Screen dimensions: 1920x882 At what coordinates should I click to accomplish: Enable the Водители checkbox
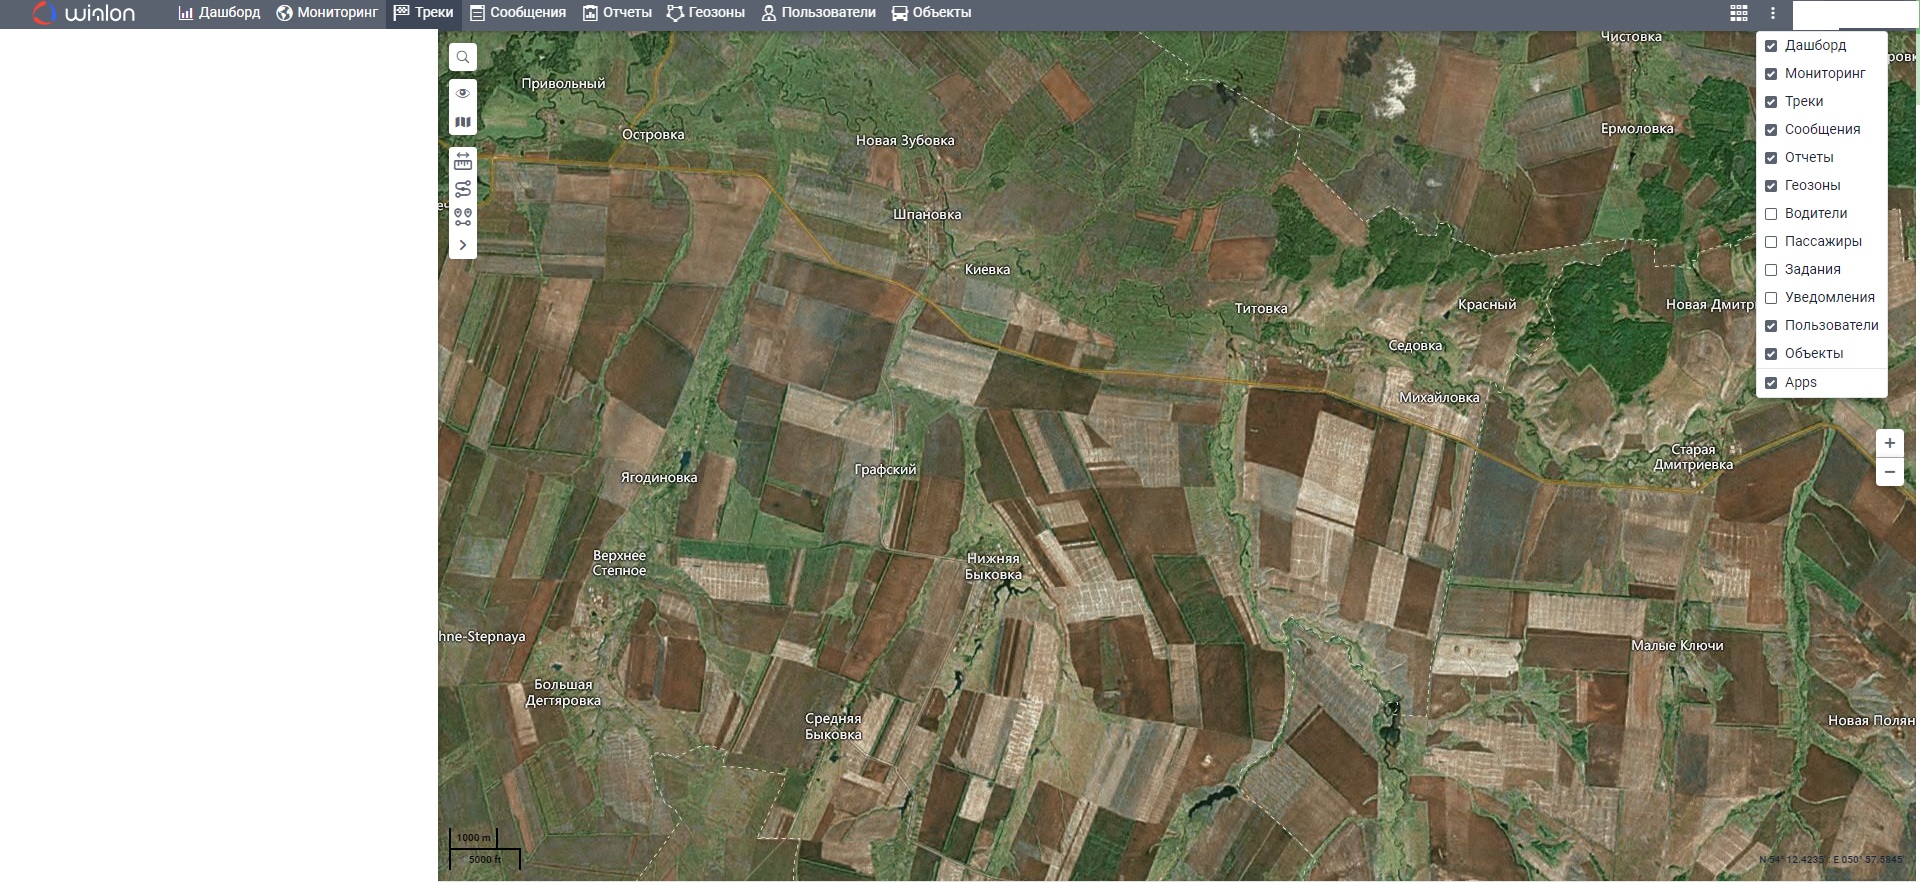click(x=1771, y=214)
